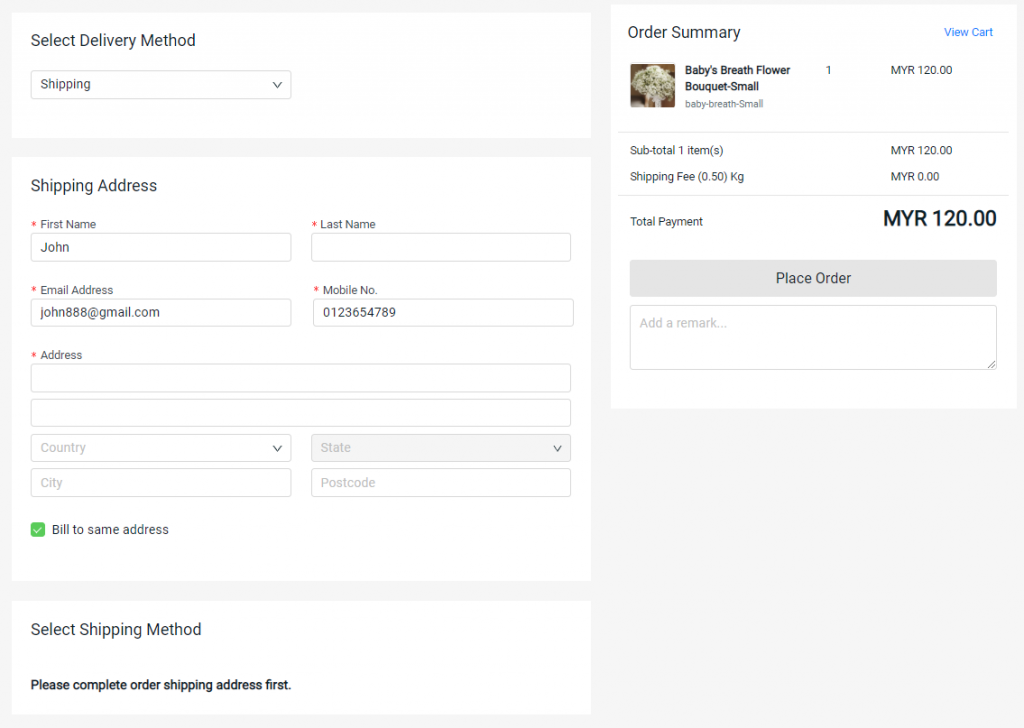Click the Order Summary heading
1024x728 pixels.
click(684, 33)
